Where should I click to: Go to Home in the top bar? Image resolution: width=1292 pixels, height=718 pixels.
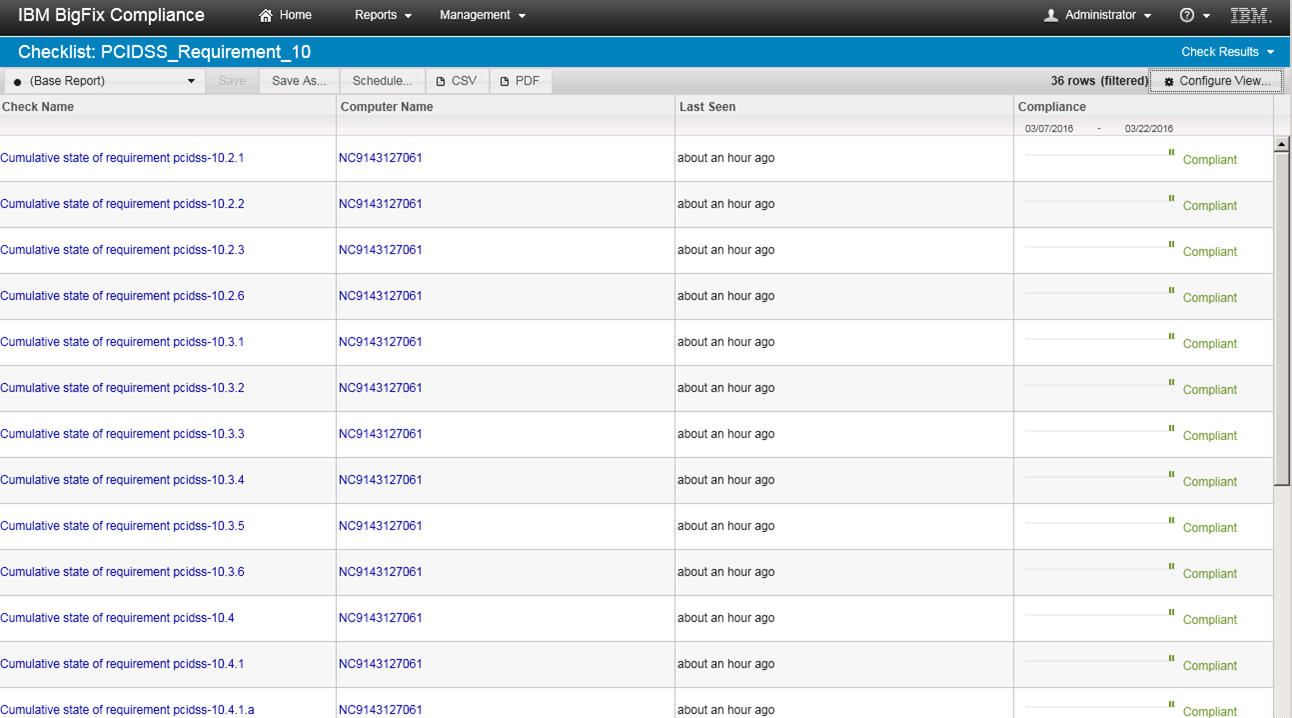285,15
